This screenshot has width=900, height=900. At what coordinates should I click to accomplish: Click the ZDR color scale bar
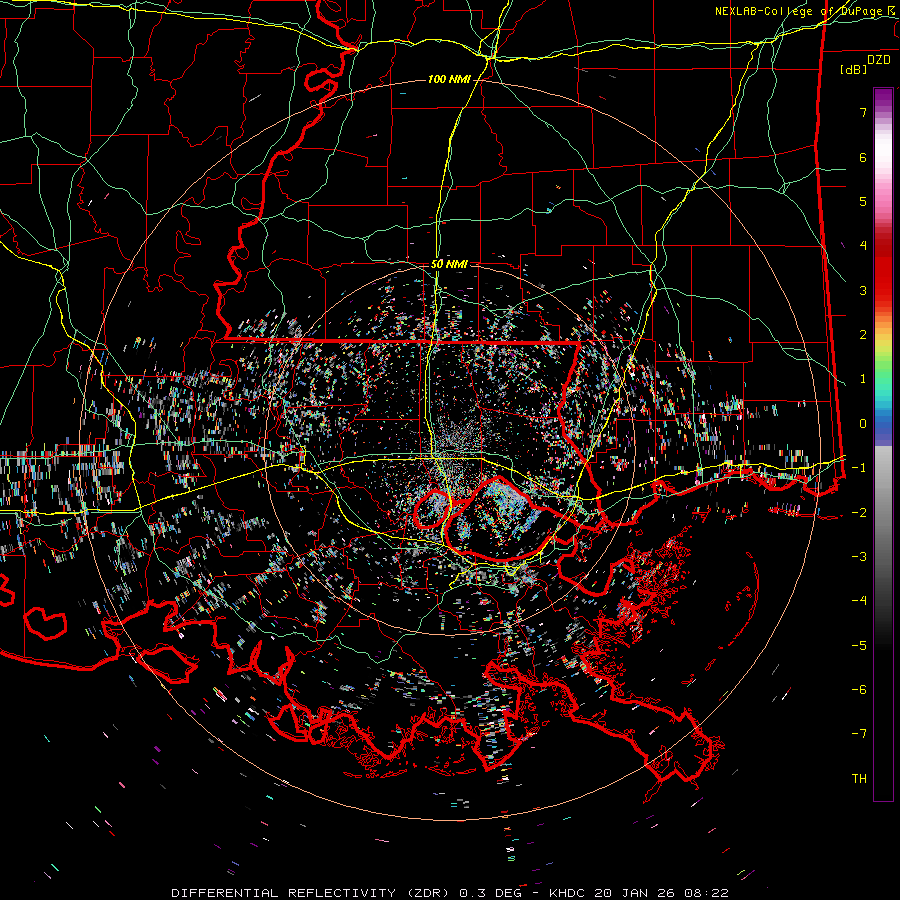click(x=883, y=444)
